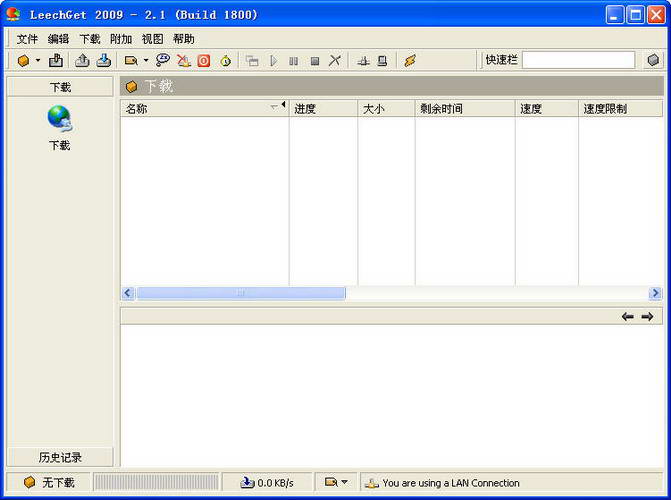Click the speech bubble toolbar icon
Viewport: 671px width, 500px height.
[163, 61]
